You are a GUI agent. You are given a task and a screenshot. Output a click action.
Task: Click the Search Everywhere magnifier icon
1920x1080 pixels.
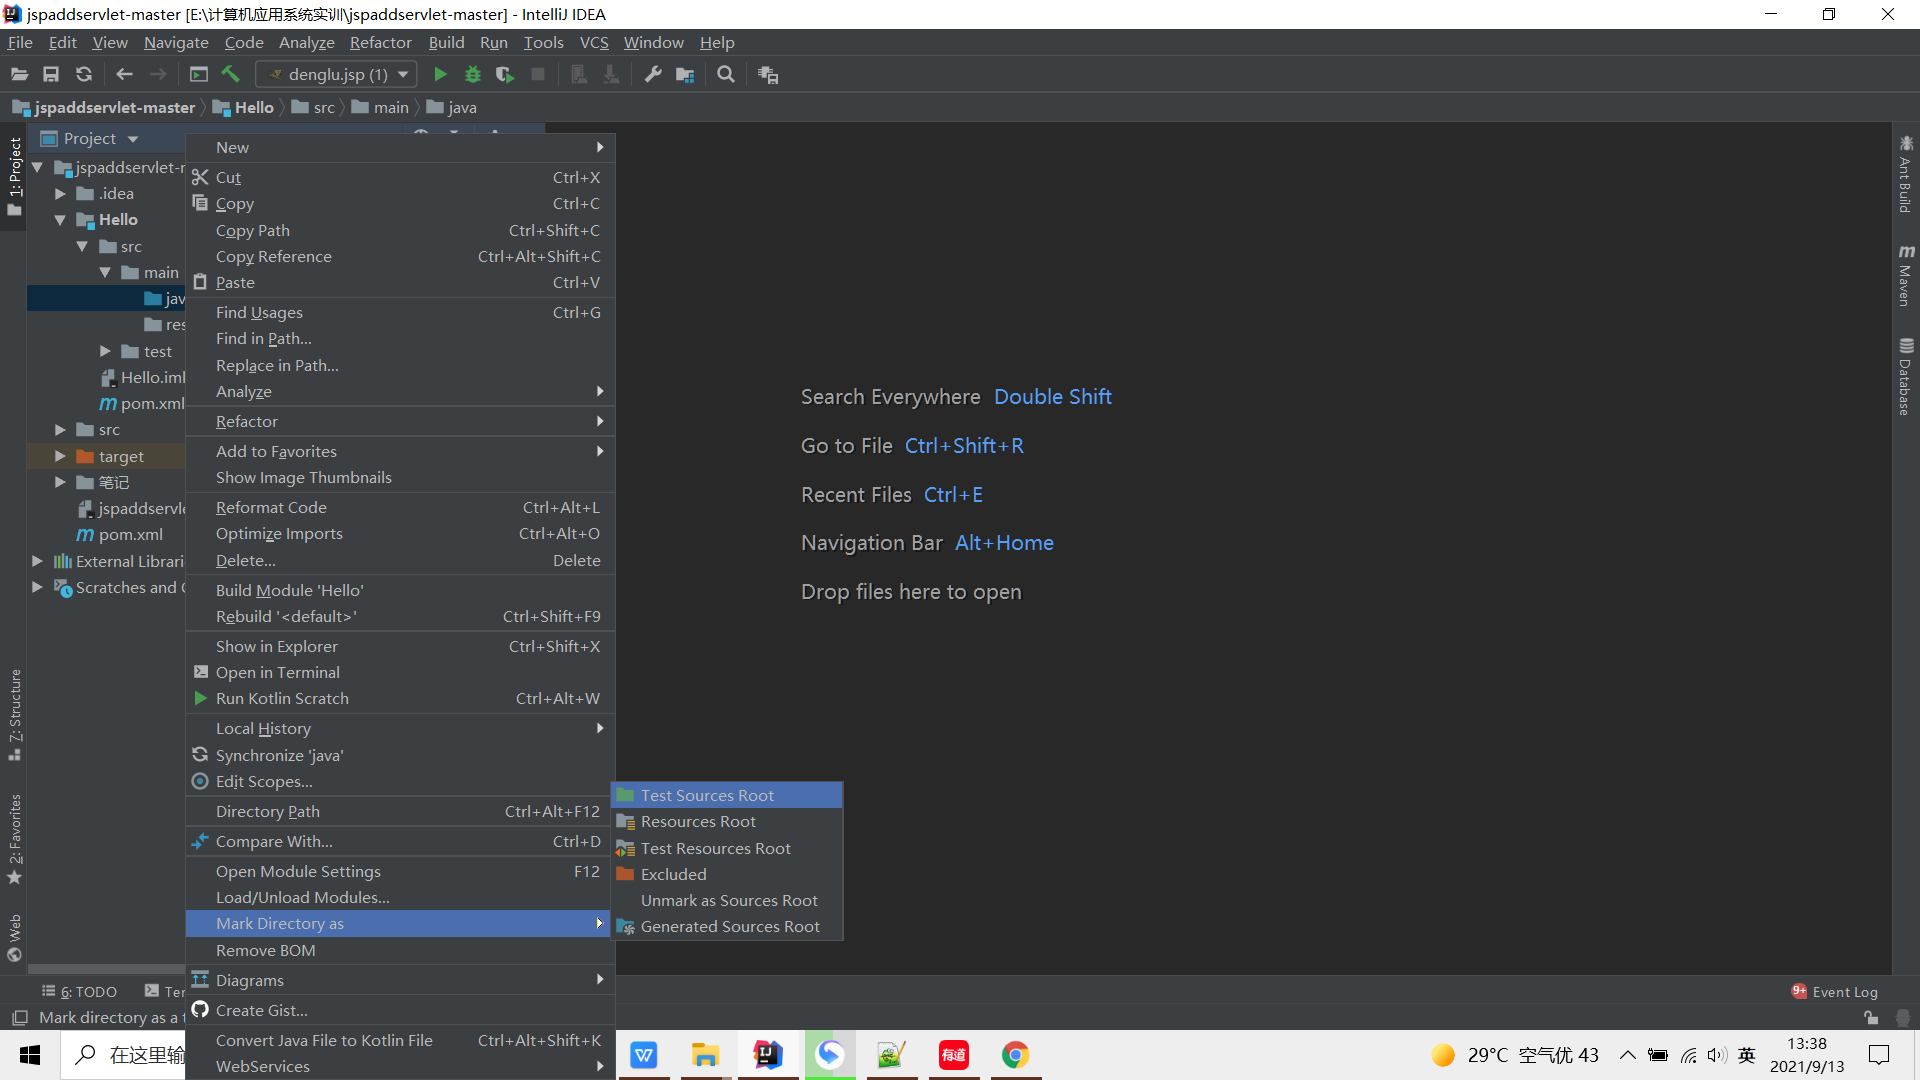click(x=726, y=74)
